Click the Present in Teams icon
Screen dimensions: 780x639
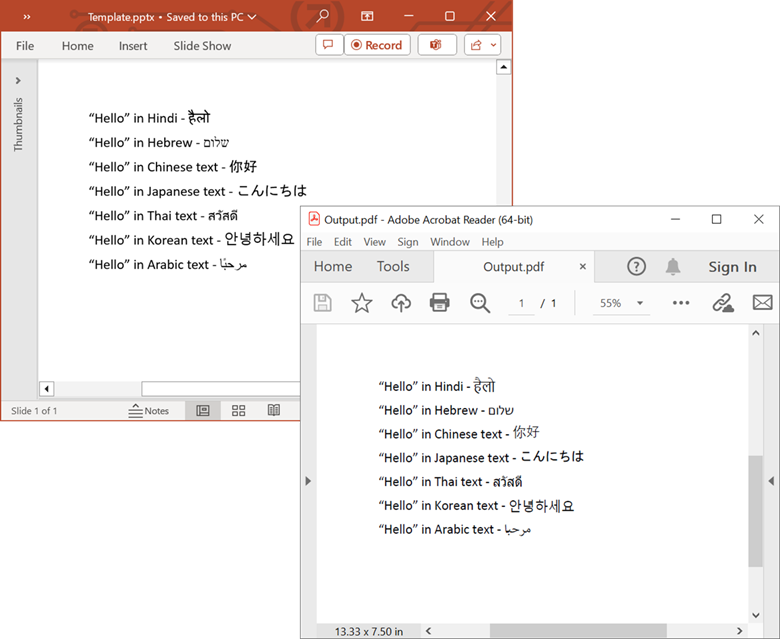click(436, 45)
